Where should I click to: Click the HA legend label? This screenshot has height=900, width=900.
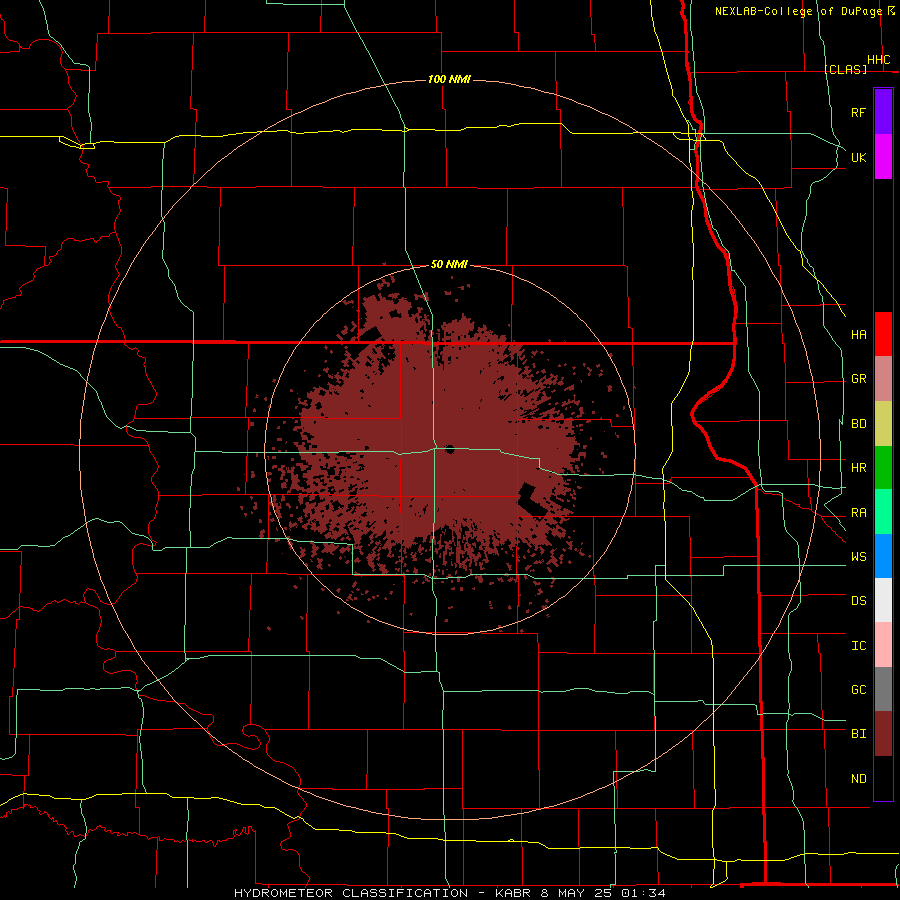tap(858, 335)
